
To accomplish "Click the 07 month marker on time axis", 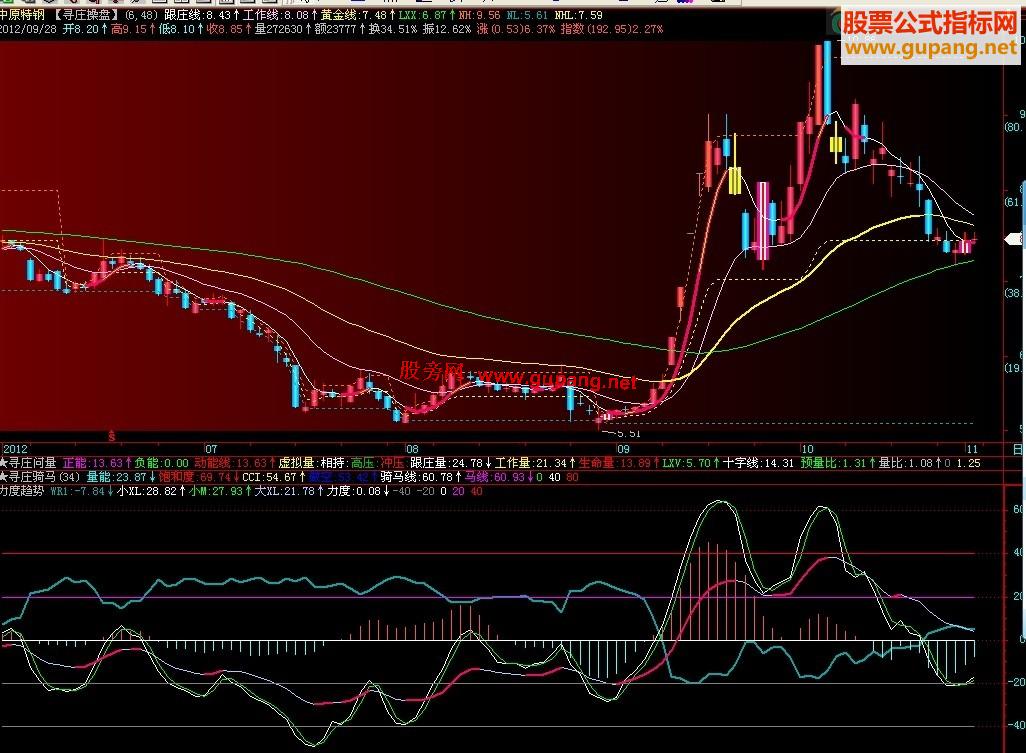I will click(x=211, y=449).
